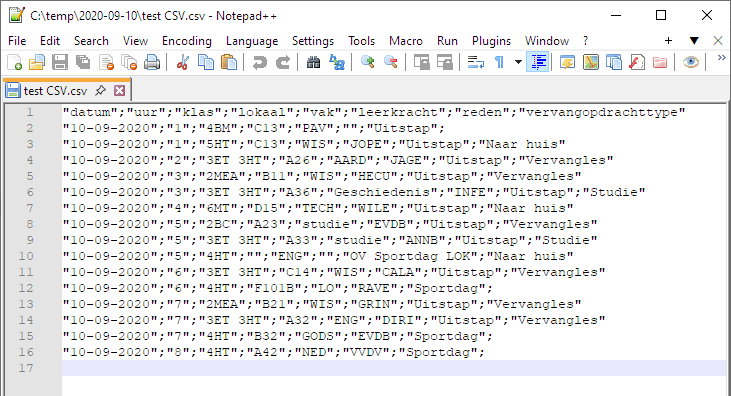Click line number 8 in the margin
Viewport: 731px width, 396px height.
point(30,224)
